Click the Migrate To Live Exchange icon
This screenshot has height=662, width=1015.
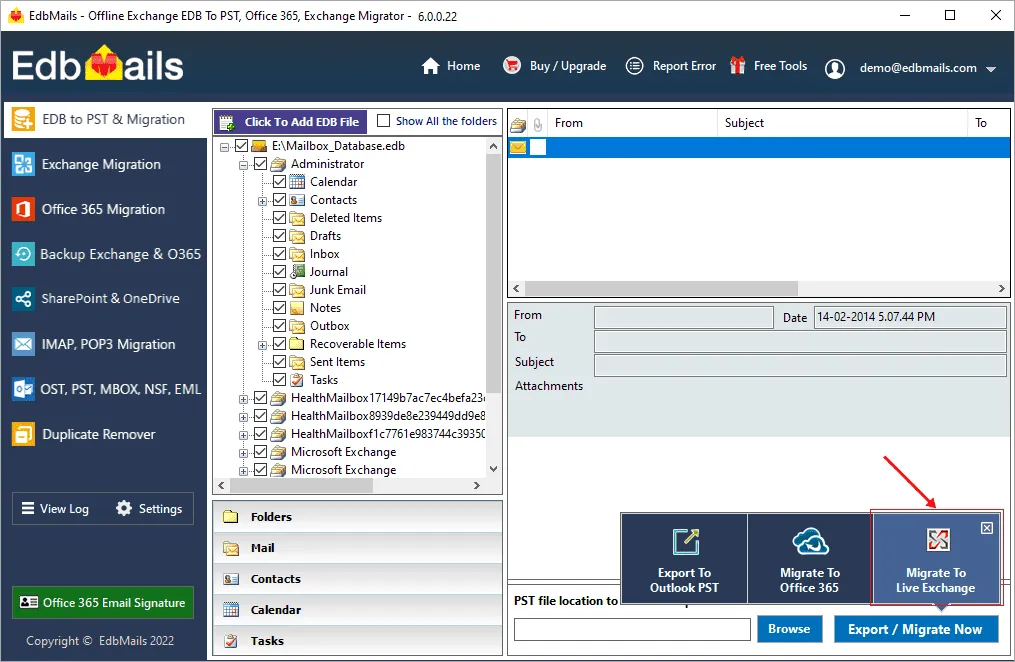pos(937,540)
